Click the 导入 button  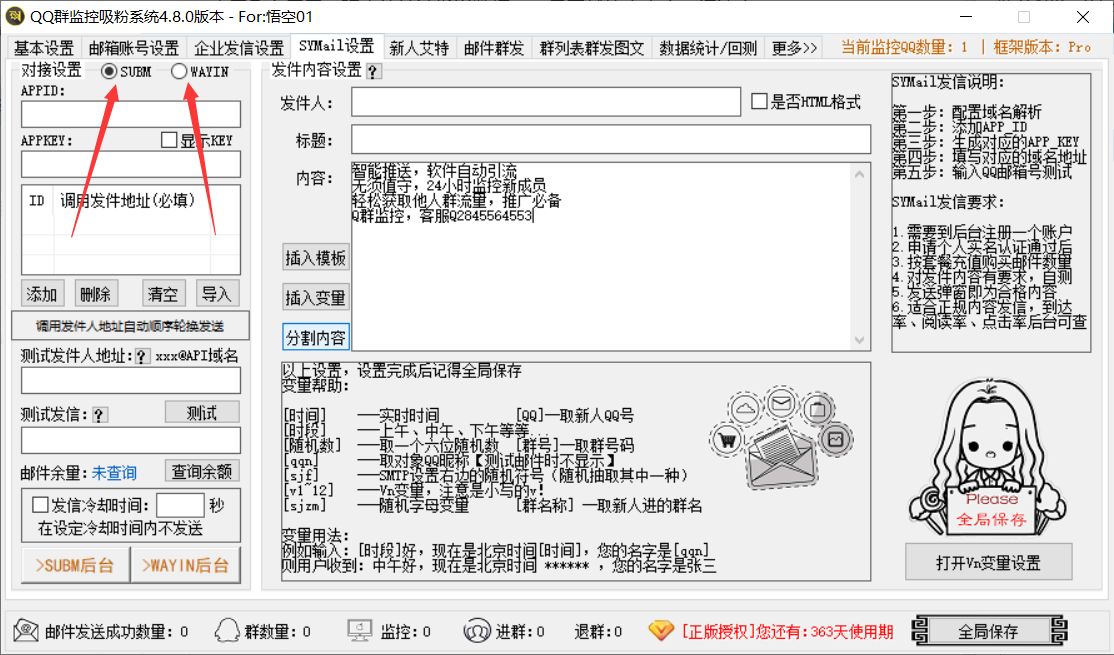click(217, 293)
